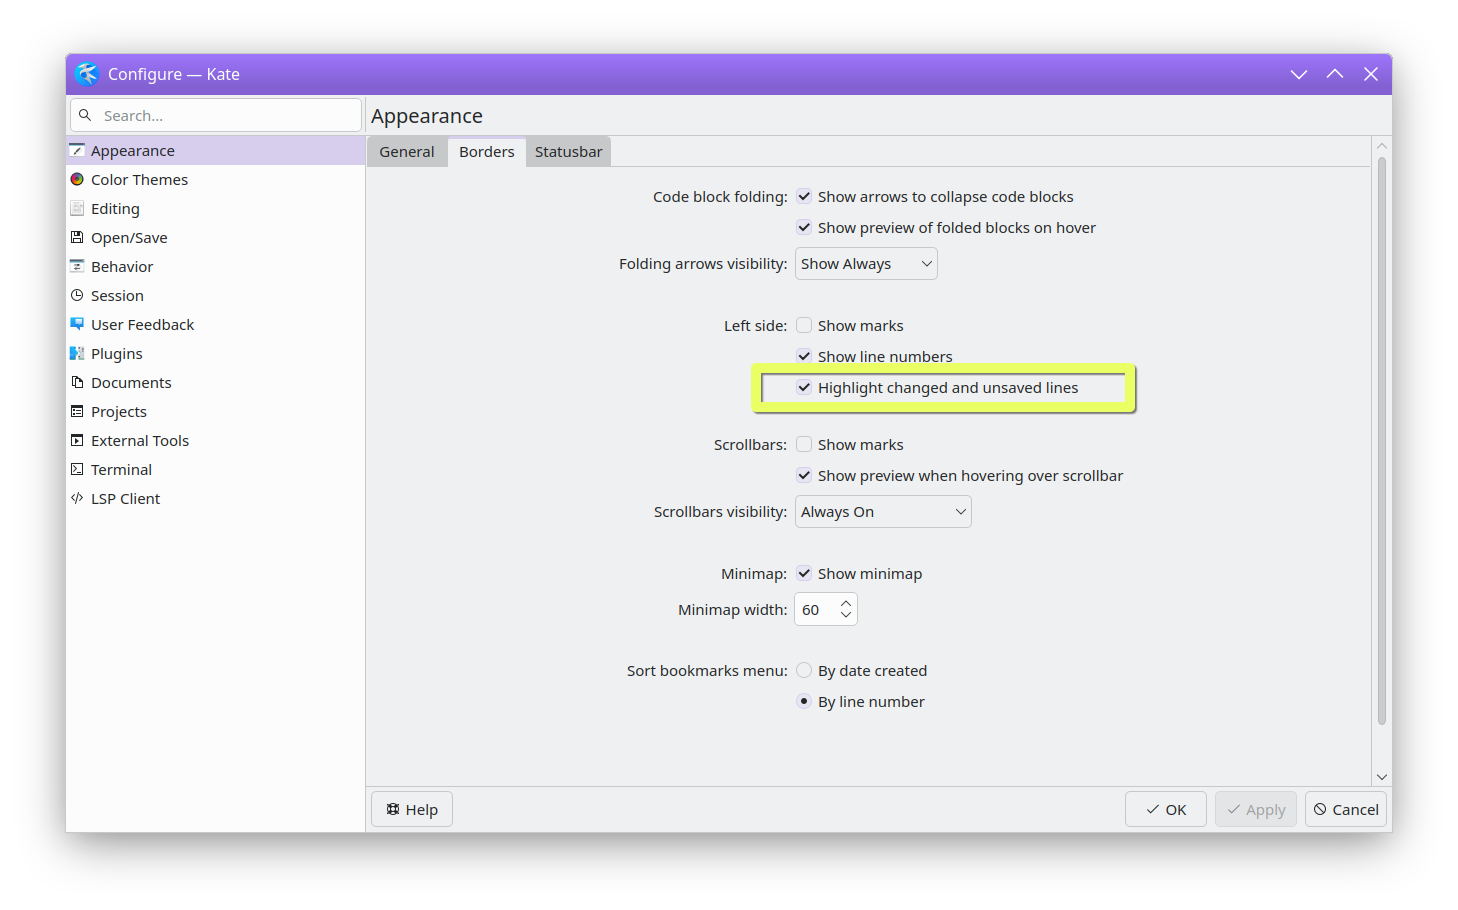Decrease the Minimap width value
This screenshot has height=910, width=1458.
[x=846, y=616]
